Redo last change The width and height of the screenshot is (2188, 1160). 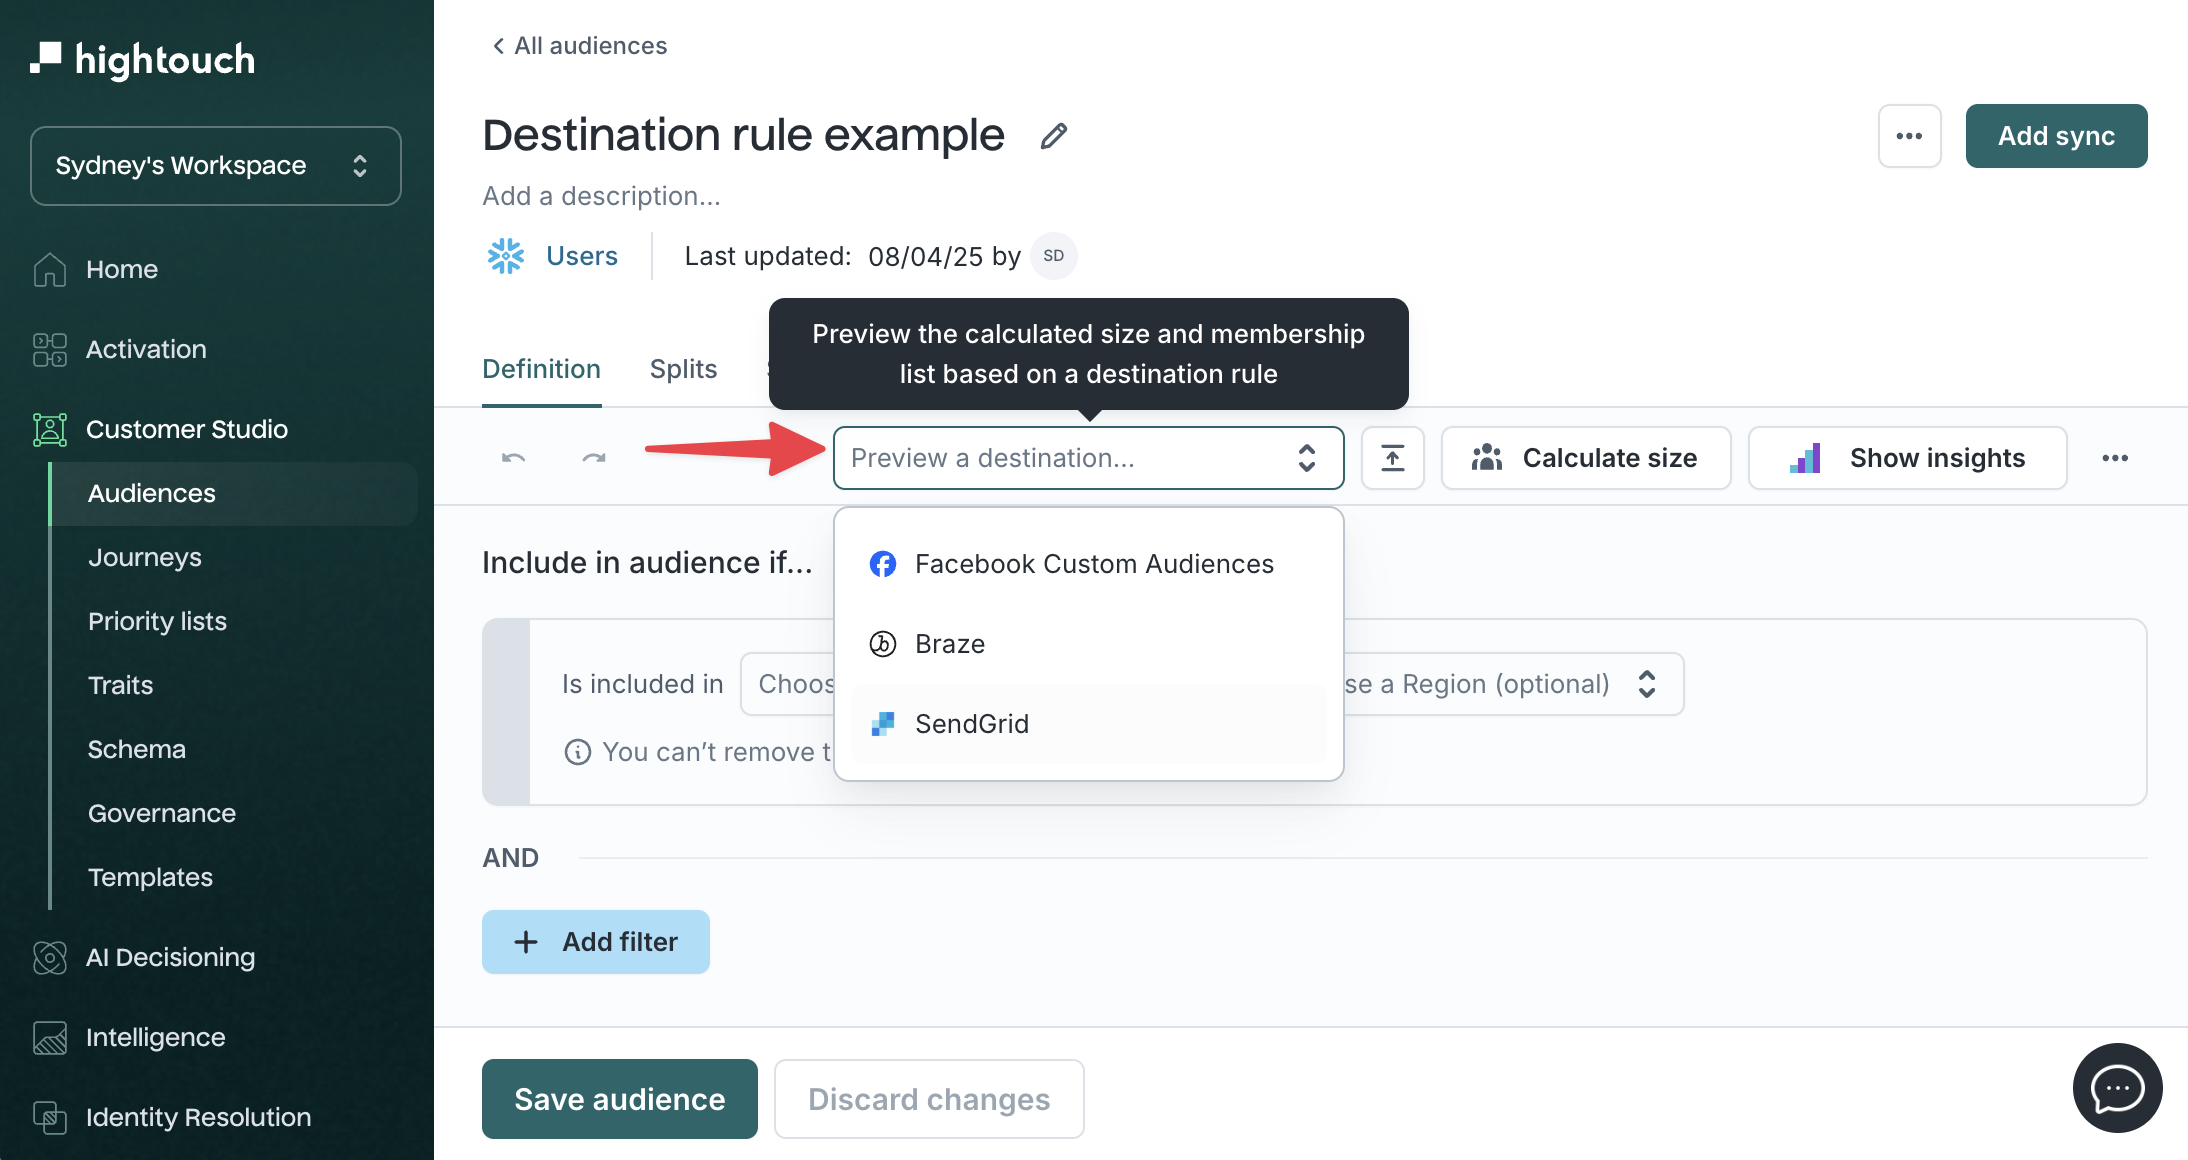point(594,458)
